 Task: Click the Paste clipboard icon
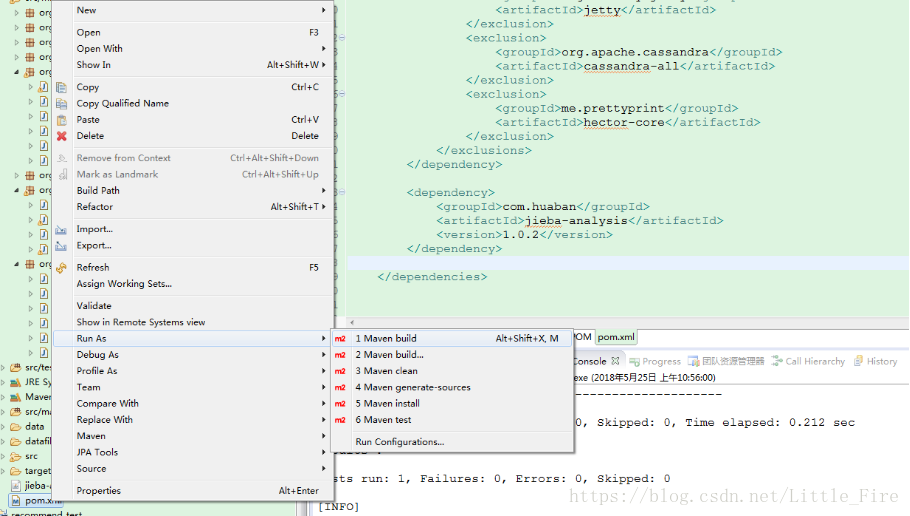pyautogui.click(x=61, y=120)
